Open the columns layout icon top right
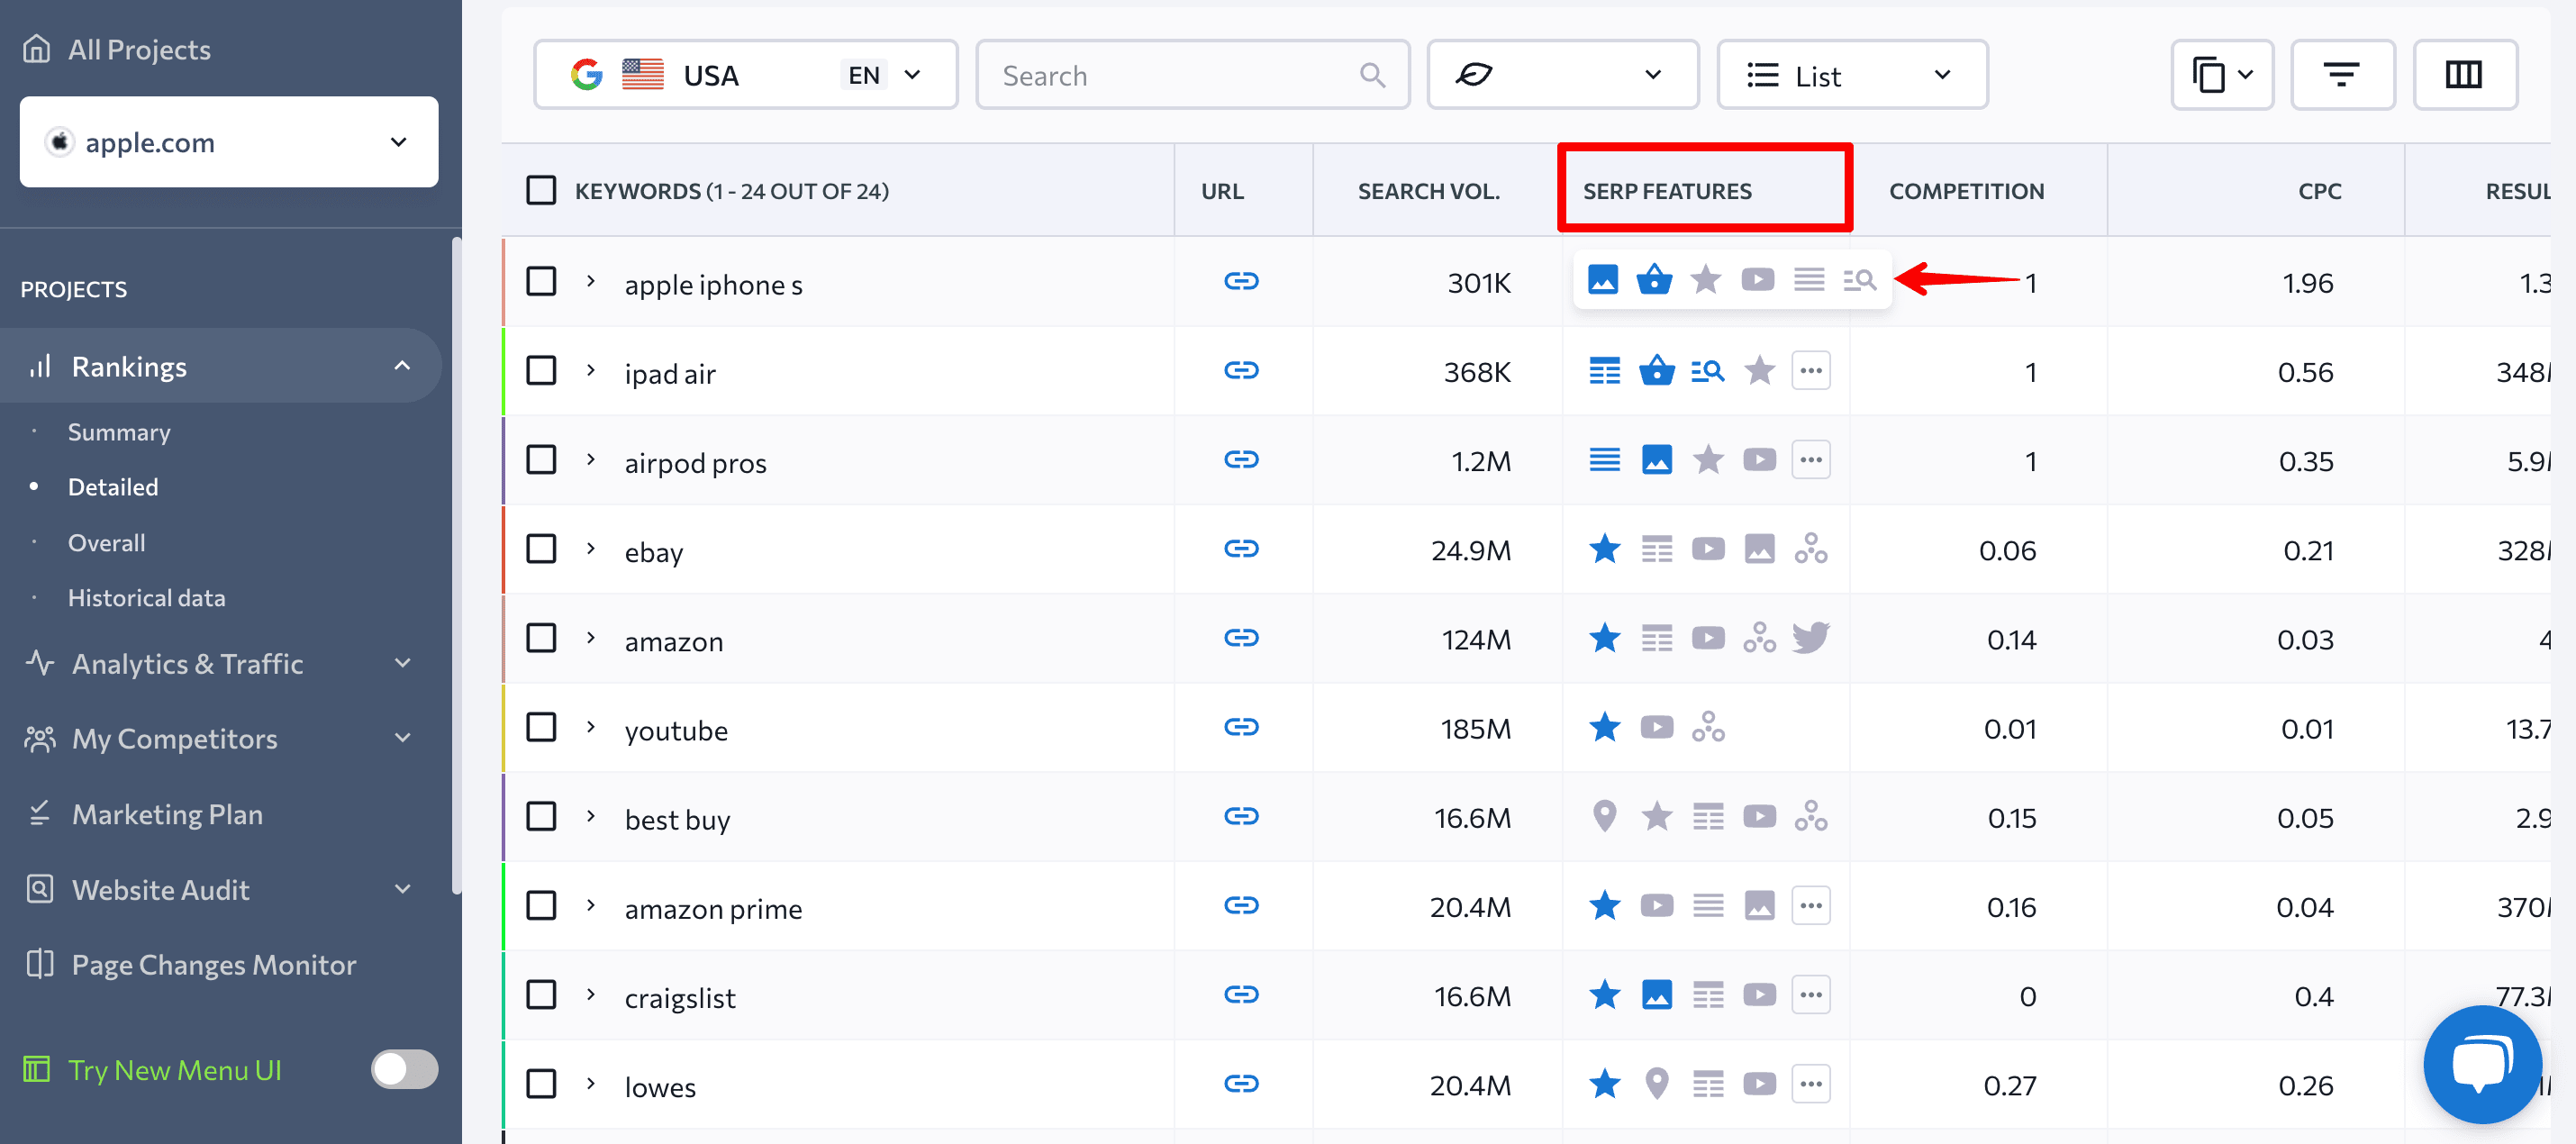 [2465, 74]
